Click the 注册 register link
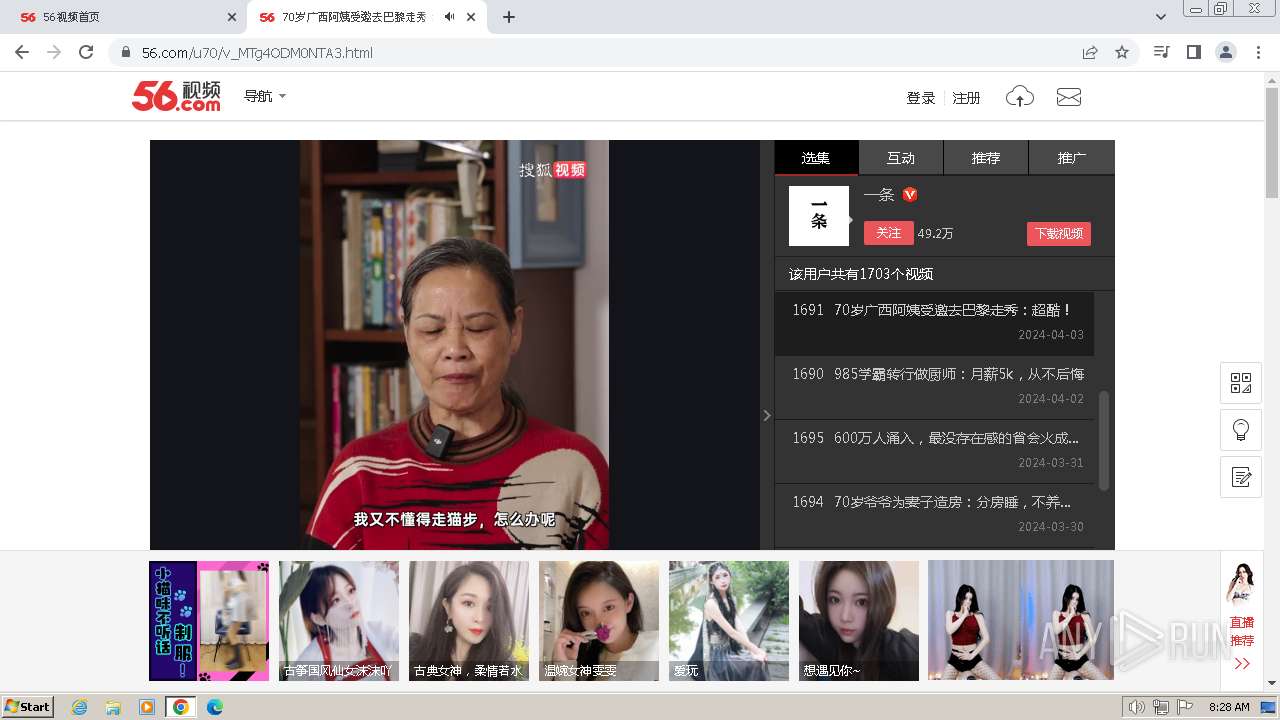The height and width of the screenshot is (720, 1280). coord(966,98)
